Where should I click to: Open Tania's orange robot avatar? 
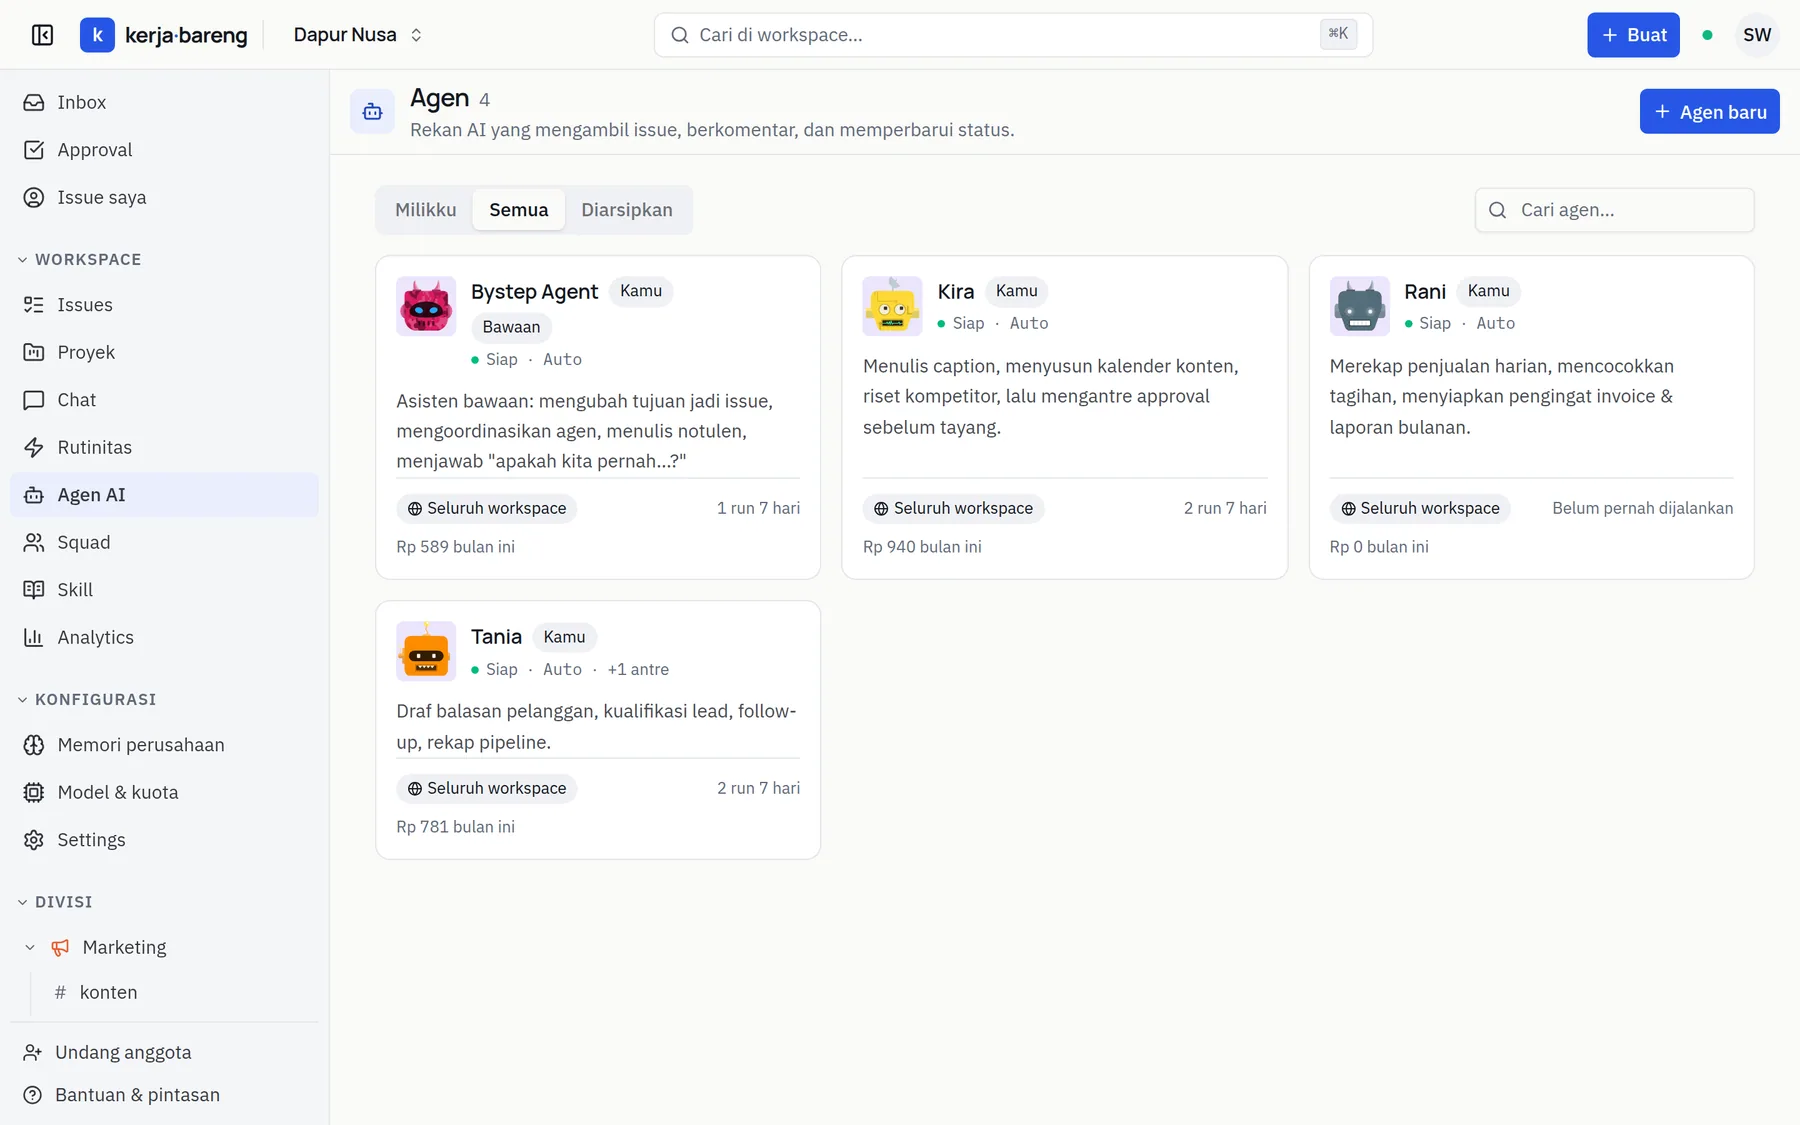[426, 651]
